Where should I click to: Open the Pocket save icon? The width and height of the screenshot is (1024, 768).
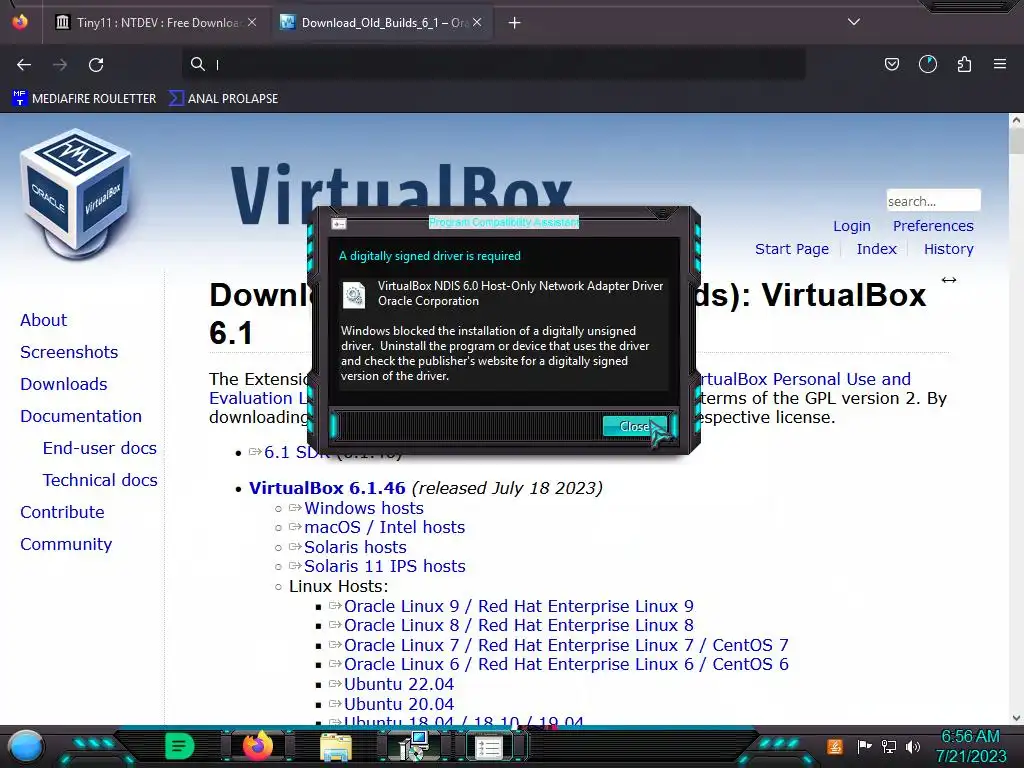pyautogui.click(x=891, y=64)
